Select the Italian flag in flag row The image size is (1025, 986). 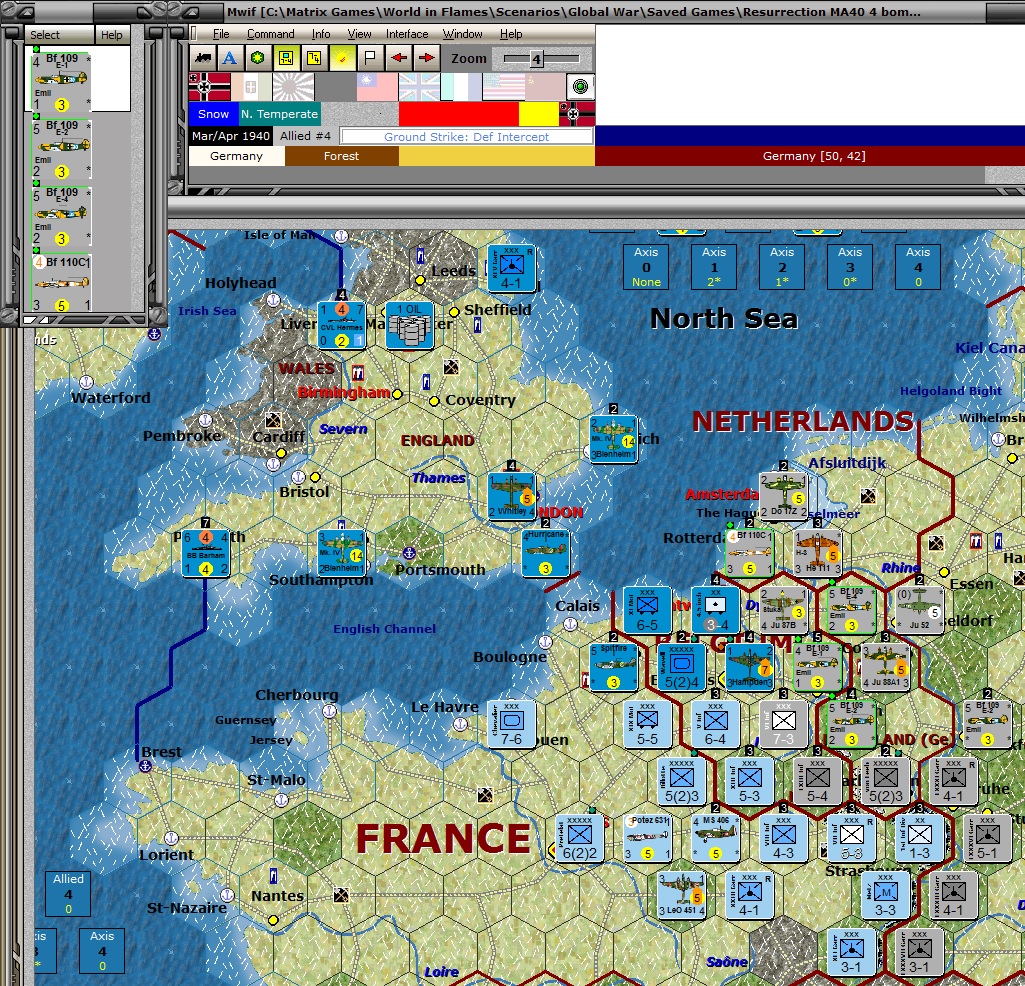click(x=251, y=86)
